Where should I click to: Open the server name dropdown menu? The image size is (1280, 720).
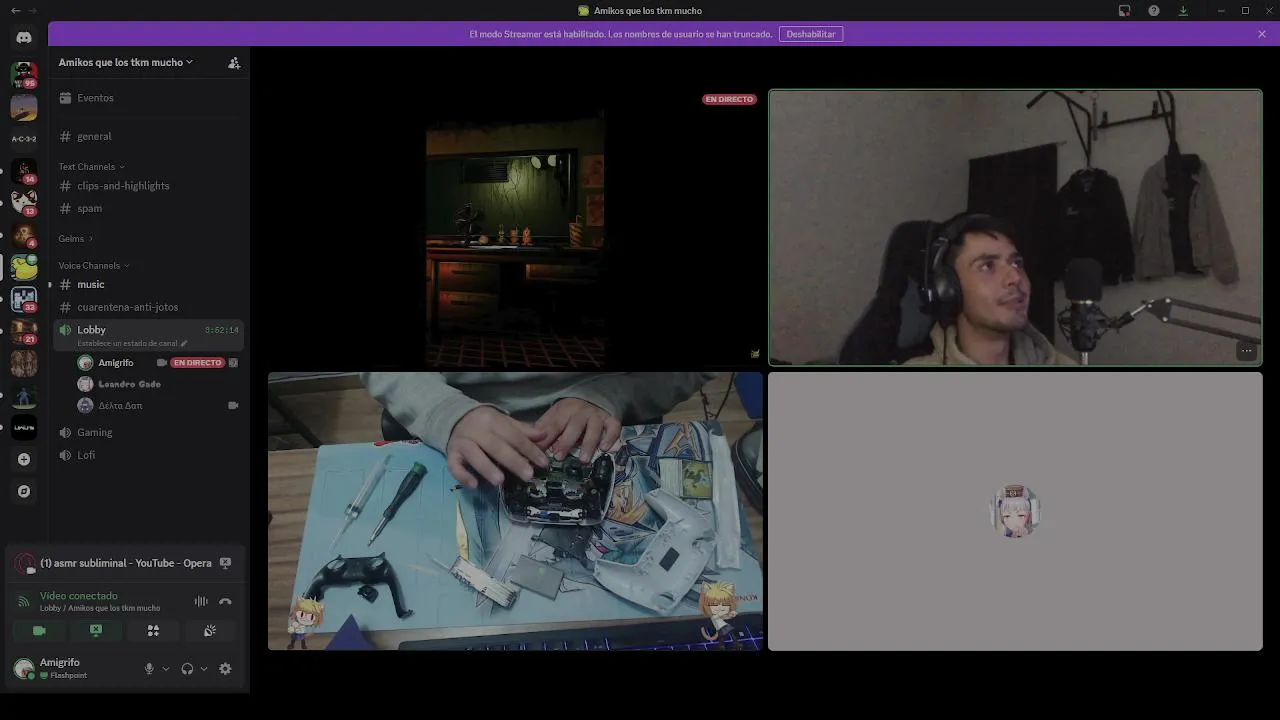point(126,62)
